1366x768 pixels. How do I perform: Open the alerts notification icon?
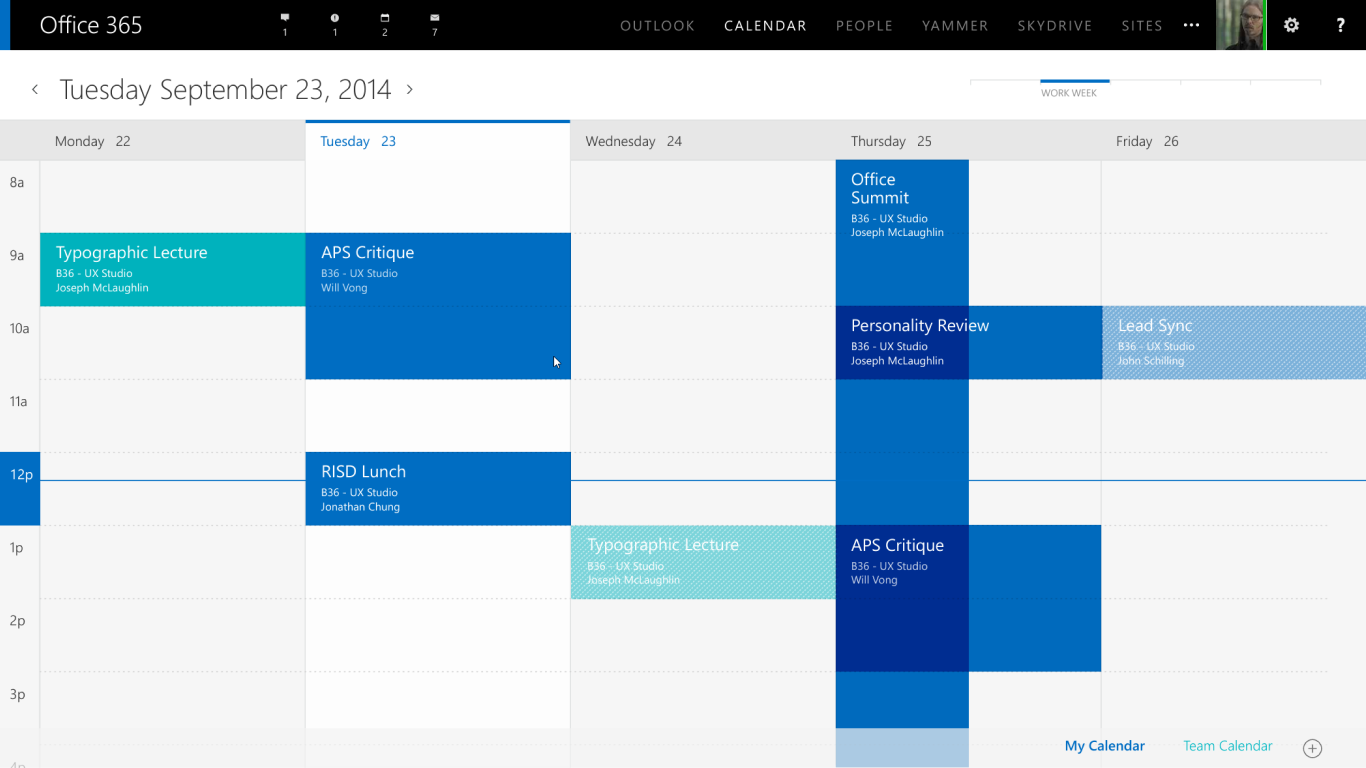coord(335,18)
